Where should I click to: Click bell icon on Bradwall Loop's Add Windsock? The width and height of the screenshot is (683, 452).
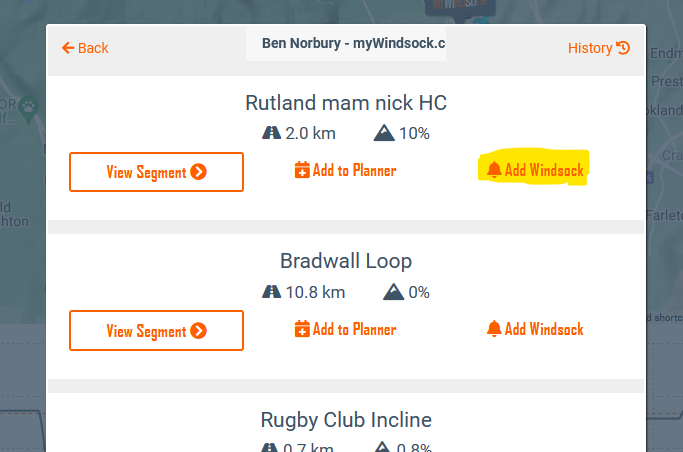(494, 329)
